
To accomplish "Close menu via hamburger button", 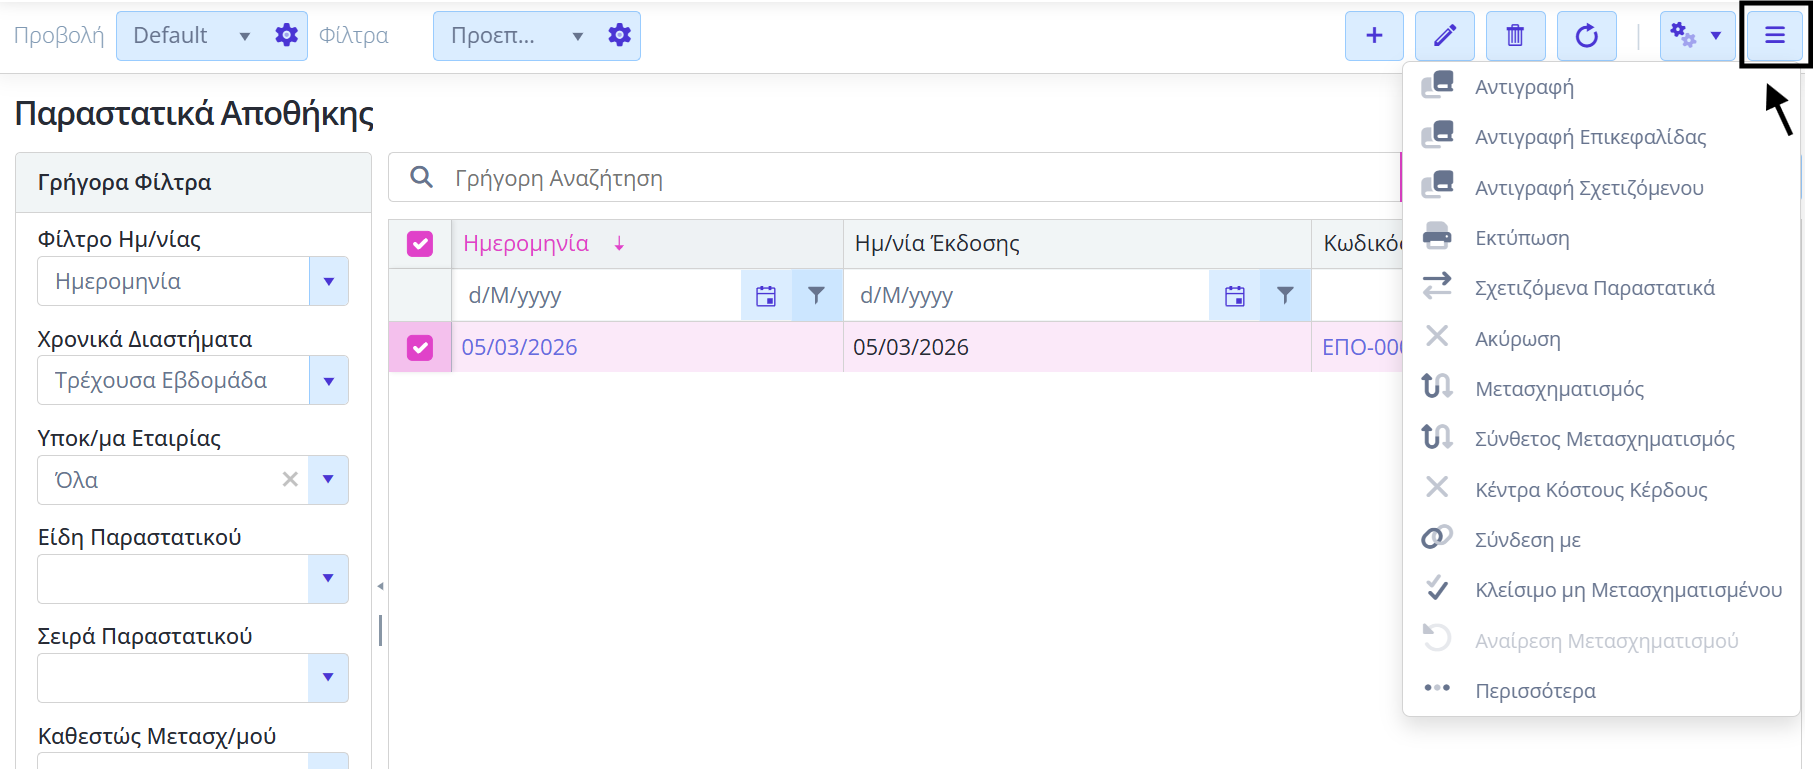I will click(x=1774, y=36).
